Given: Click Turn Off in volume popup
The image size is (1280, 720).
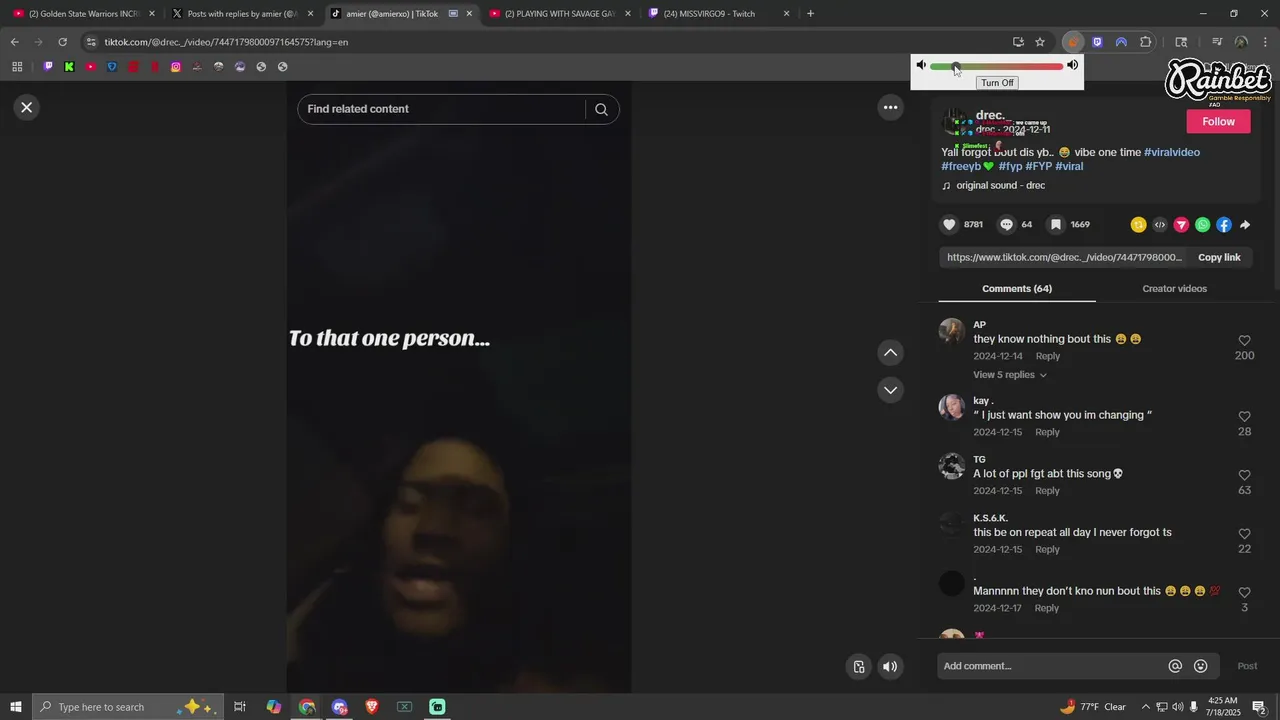Looking at the screenshot, I should tap(997, 83).
